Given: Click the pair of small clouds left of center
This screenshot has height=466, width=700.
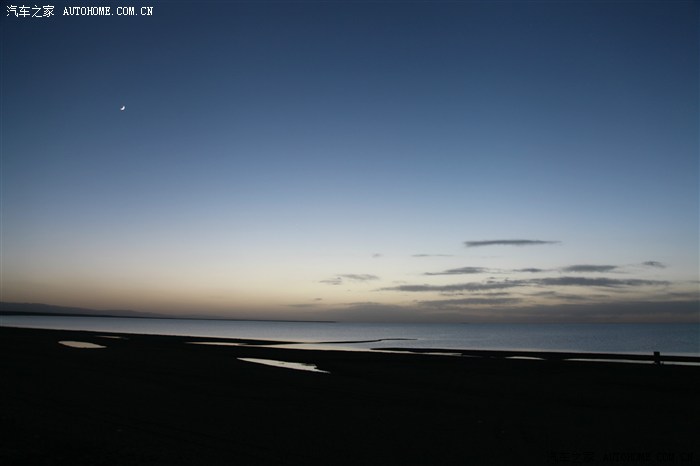Looking at the screenshot, I should tap(350, 278).
